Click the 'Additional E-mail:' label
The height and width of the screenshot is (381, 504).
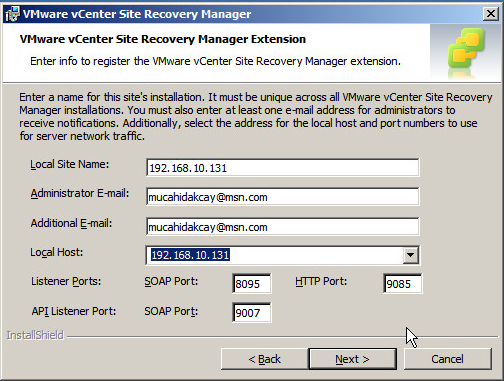point(71,223)
